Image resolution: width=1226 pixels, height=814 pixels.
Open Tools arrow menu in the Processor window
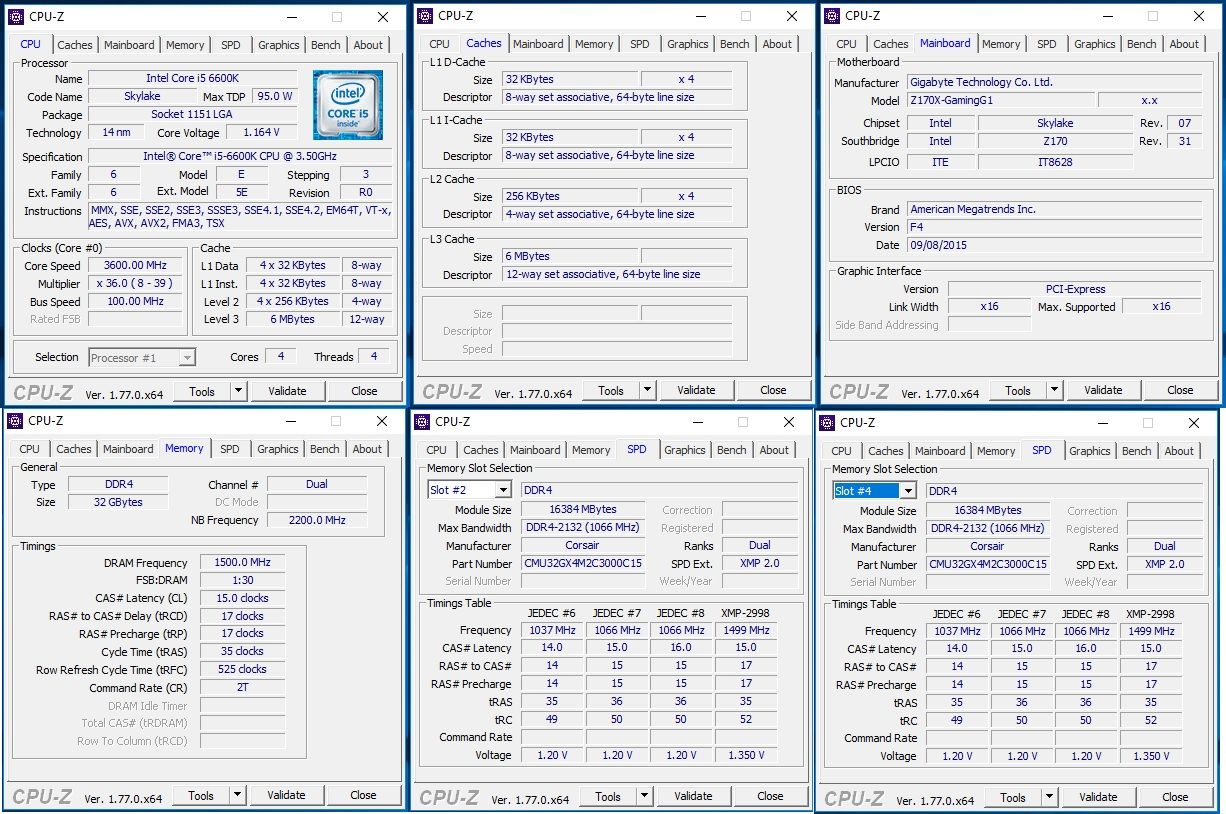(x=238, y=391)
